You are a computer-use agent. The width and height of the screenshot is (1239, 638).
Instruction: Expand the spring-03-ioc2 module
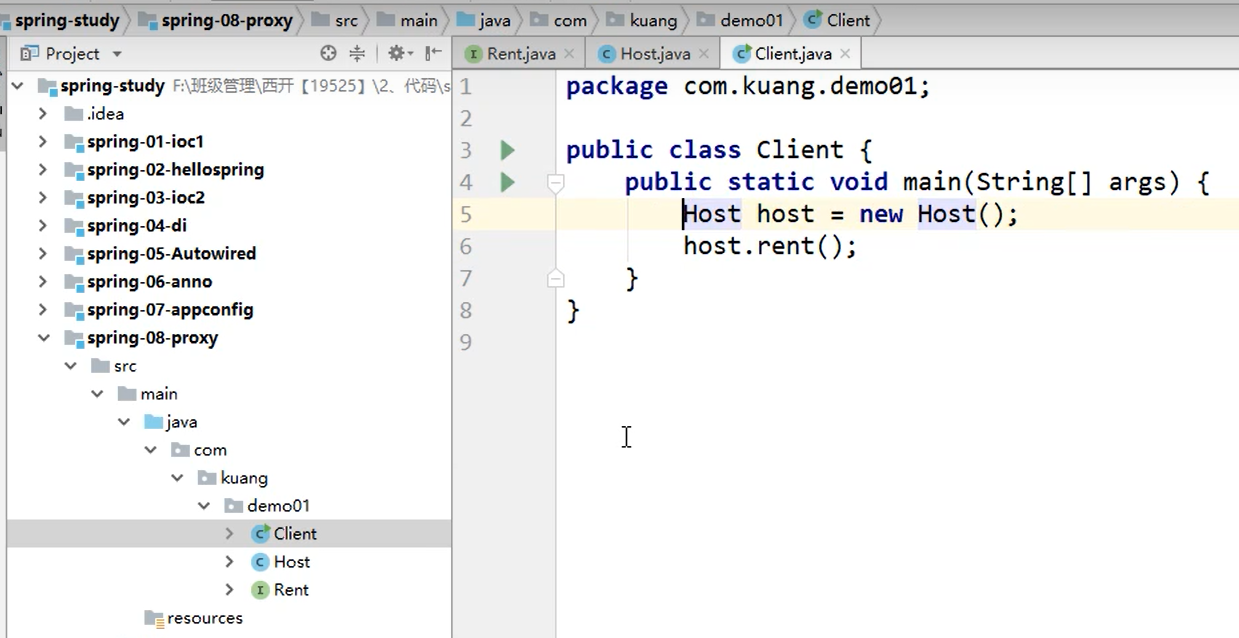[x=43, y=198]
